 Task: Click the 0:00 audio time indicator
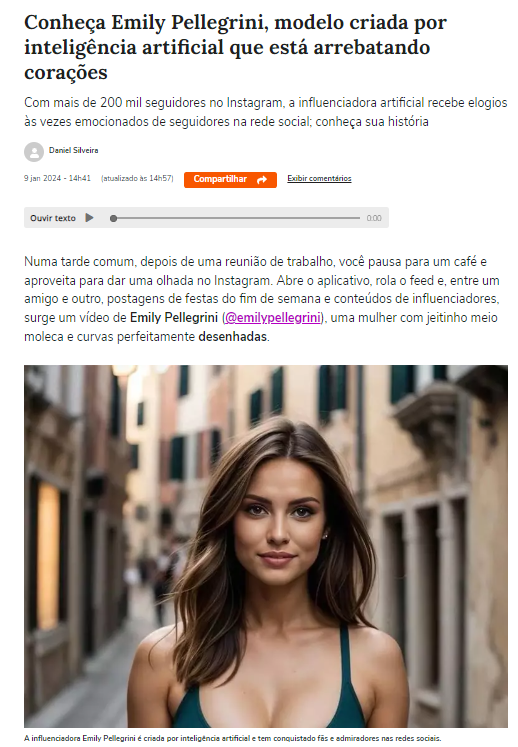click(374, 218)
